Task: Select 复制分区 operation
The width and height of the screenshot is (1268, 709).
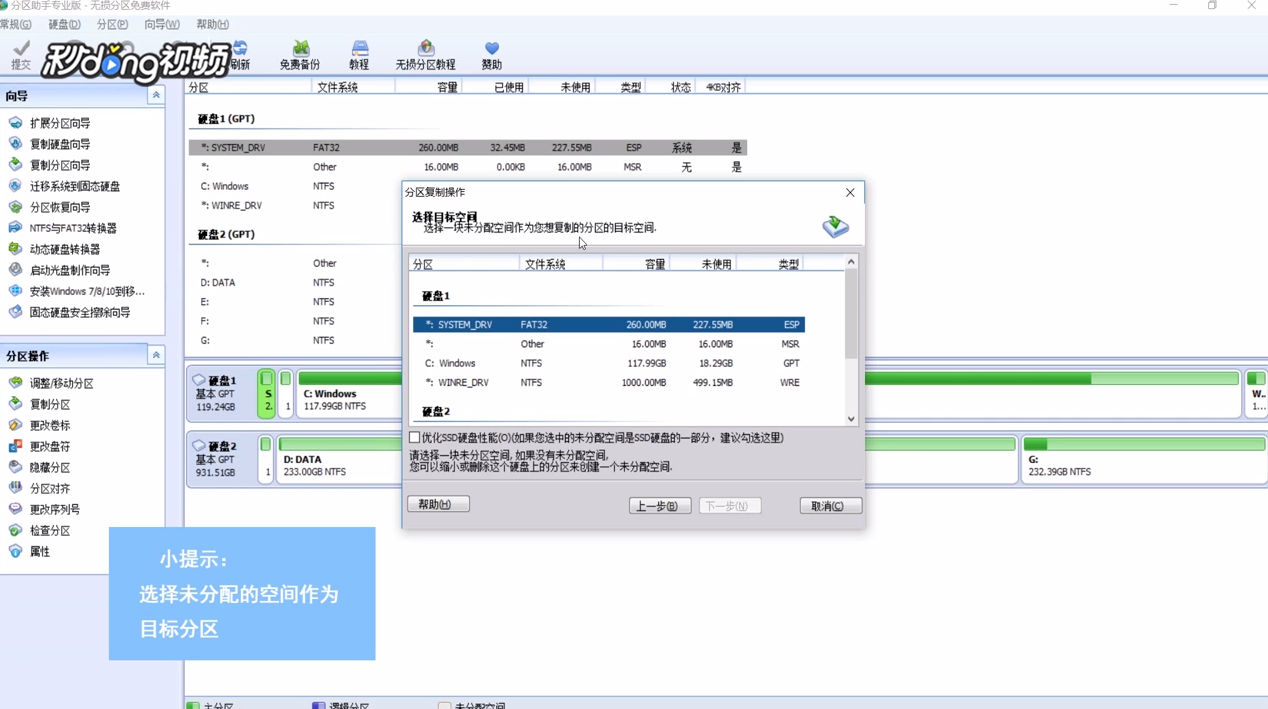Action: 49,404
